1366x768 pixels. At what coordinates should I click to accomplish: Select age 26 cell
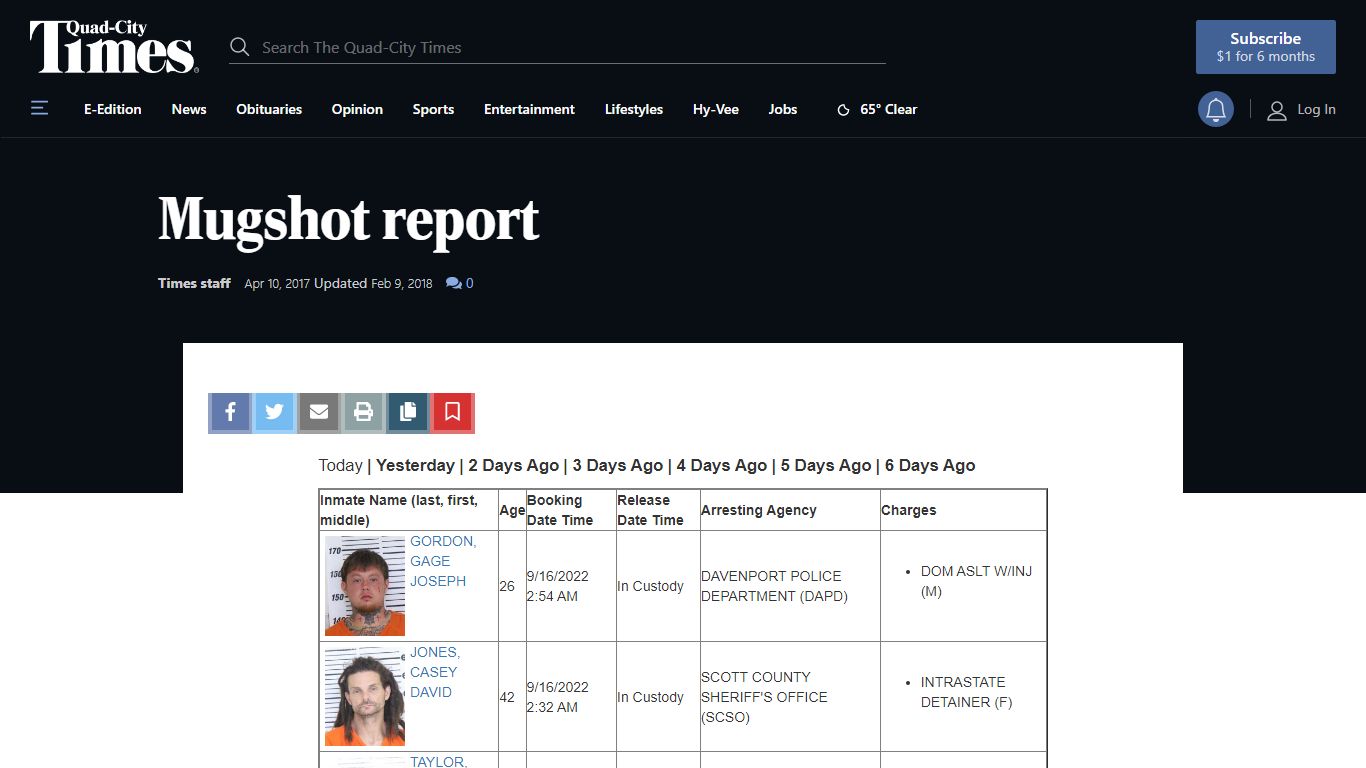[x=512, y=586]
